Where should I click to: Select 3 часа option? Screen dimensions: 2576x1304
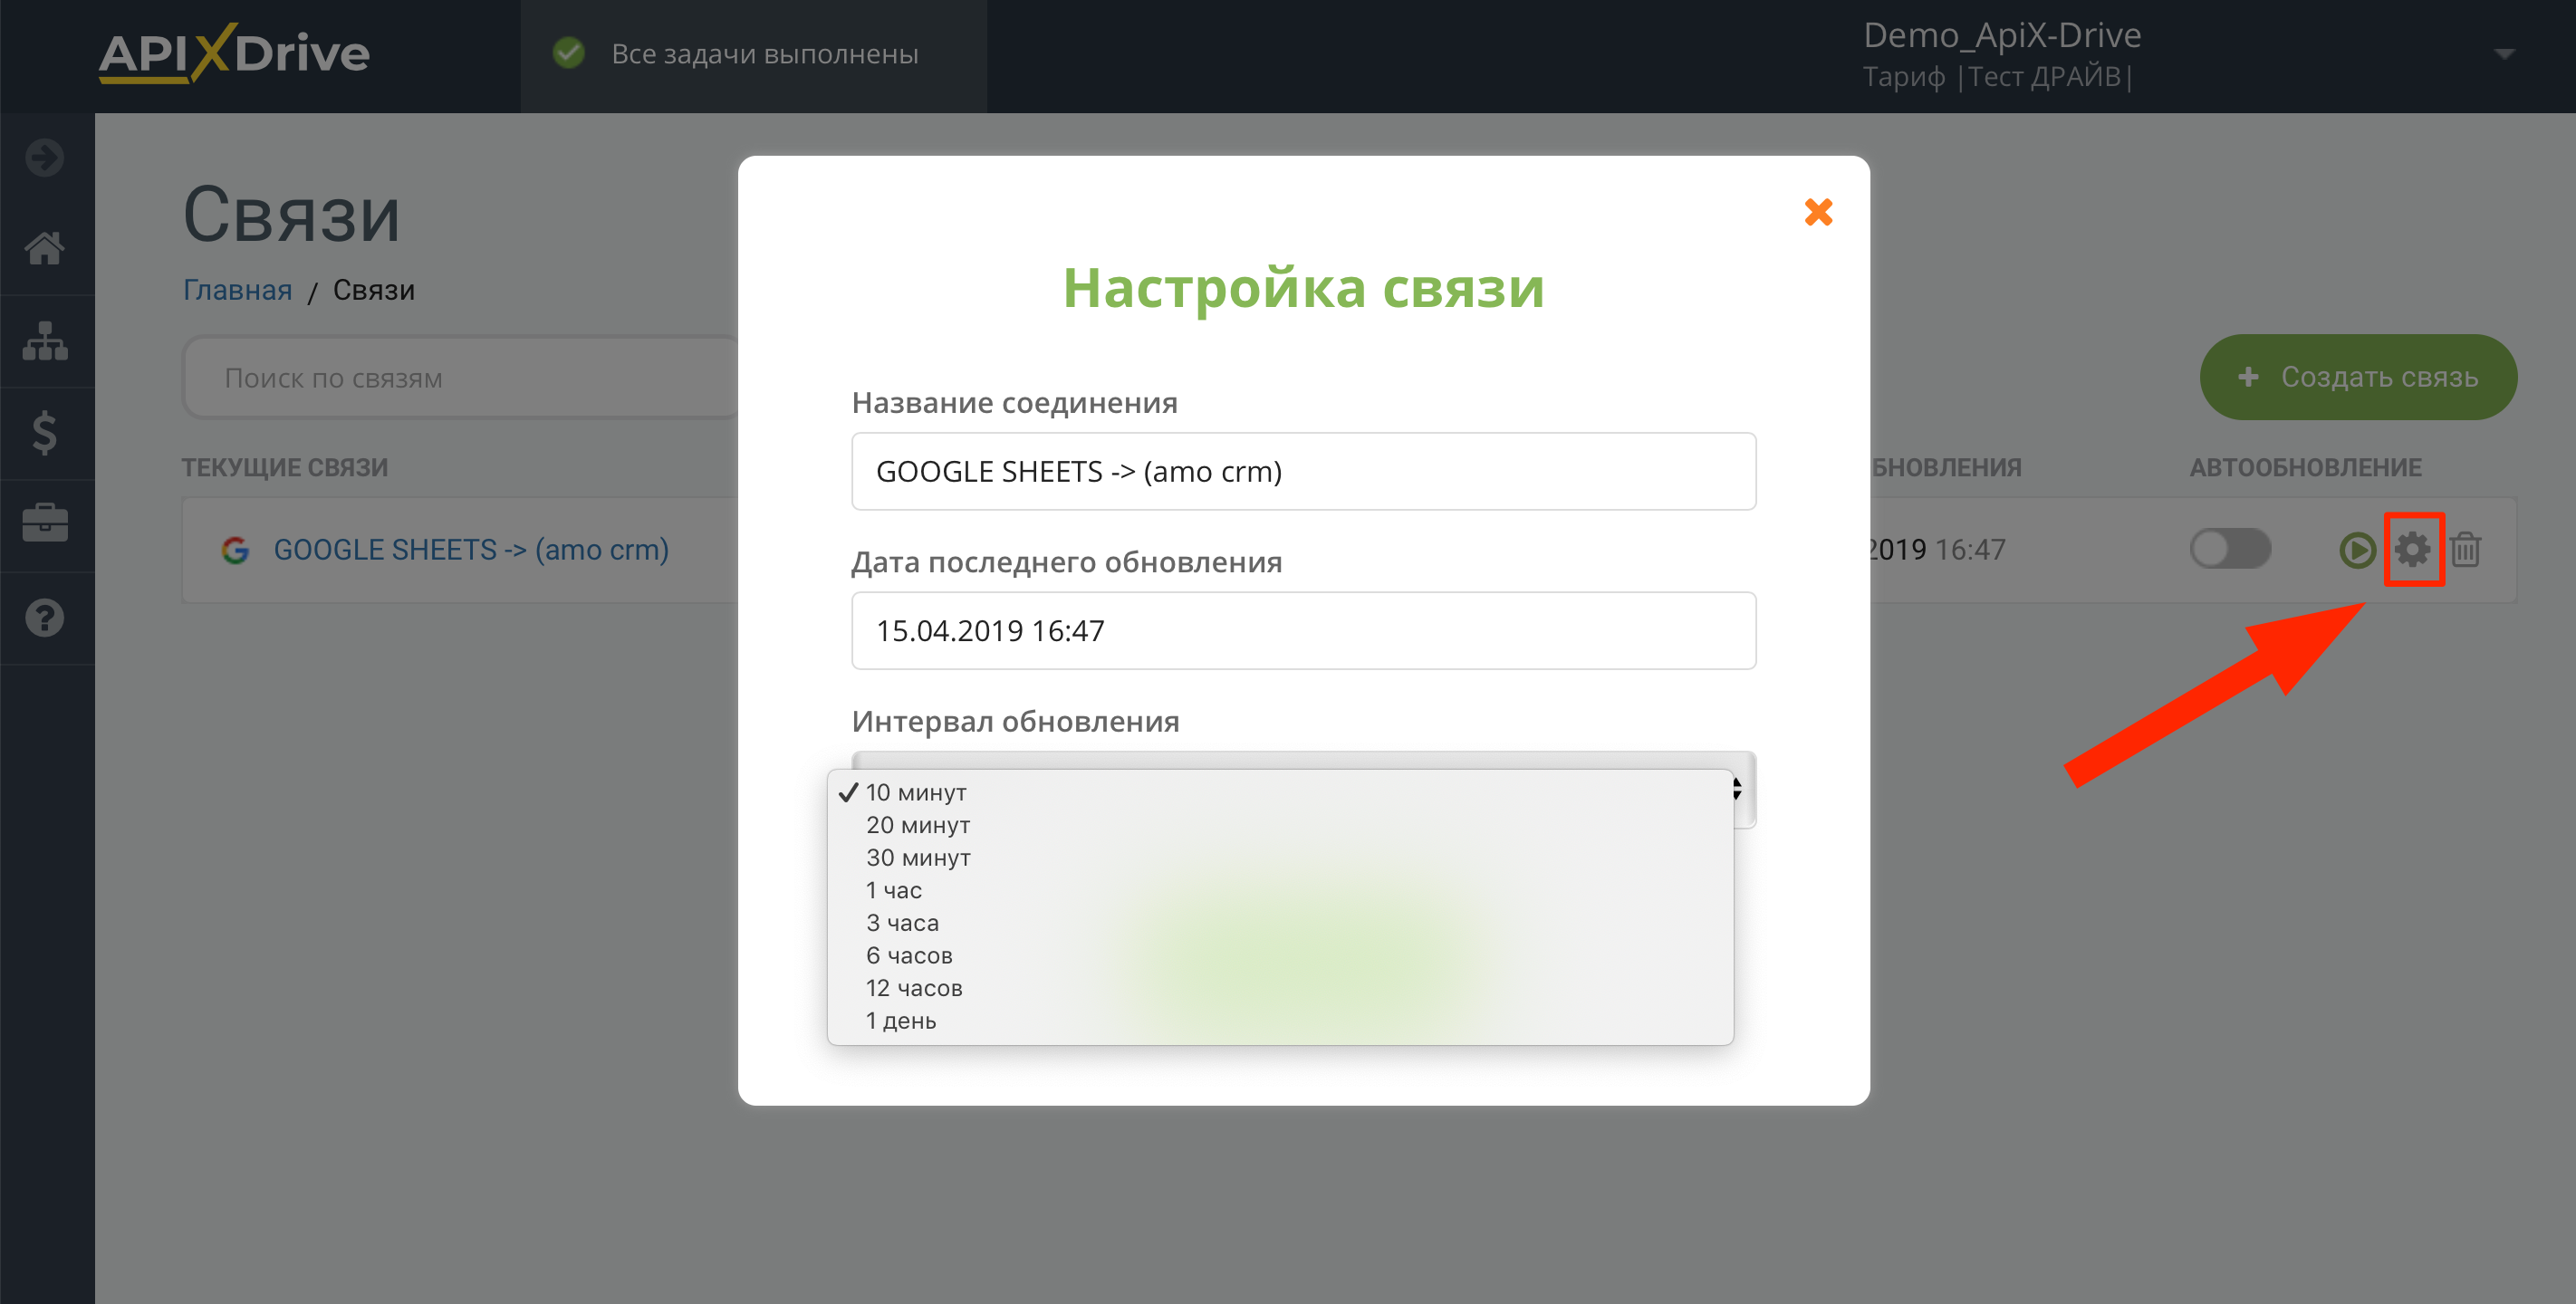[x=1280, y=923]
